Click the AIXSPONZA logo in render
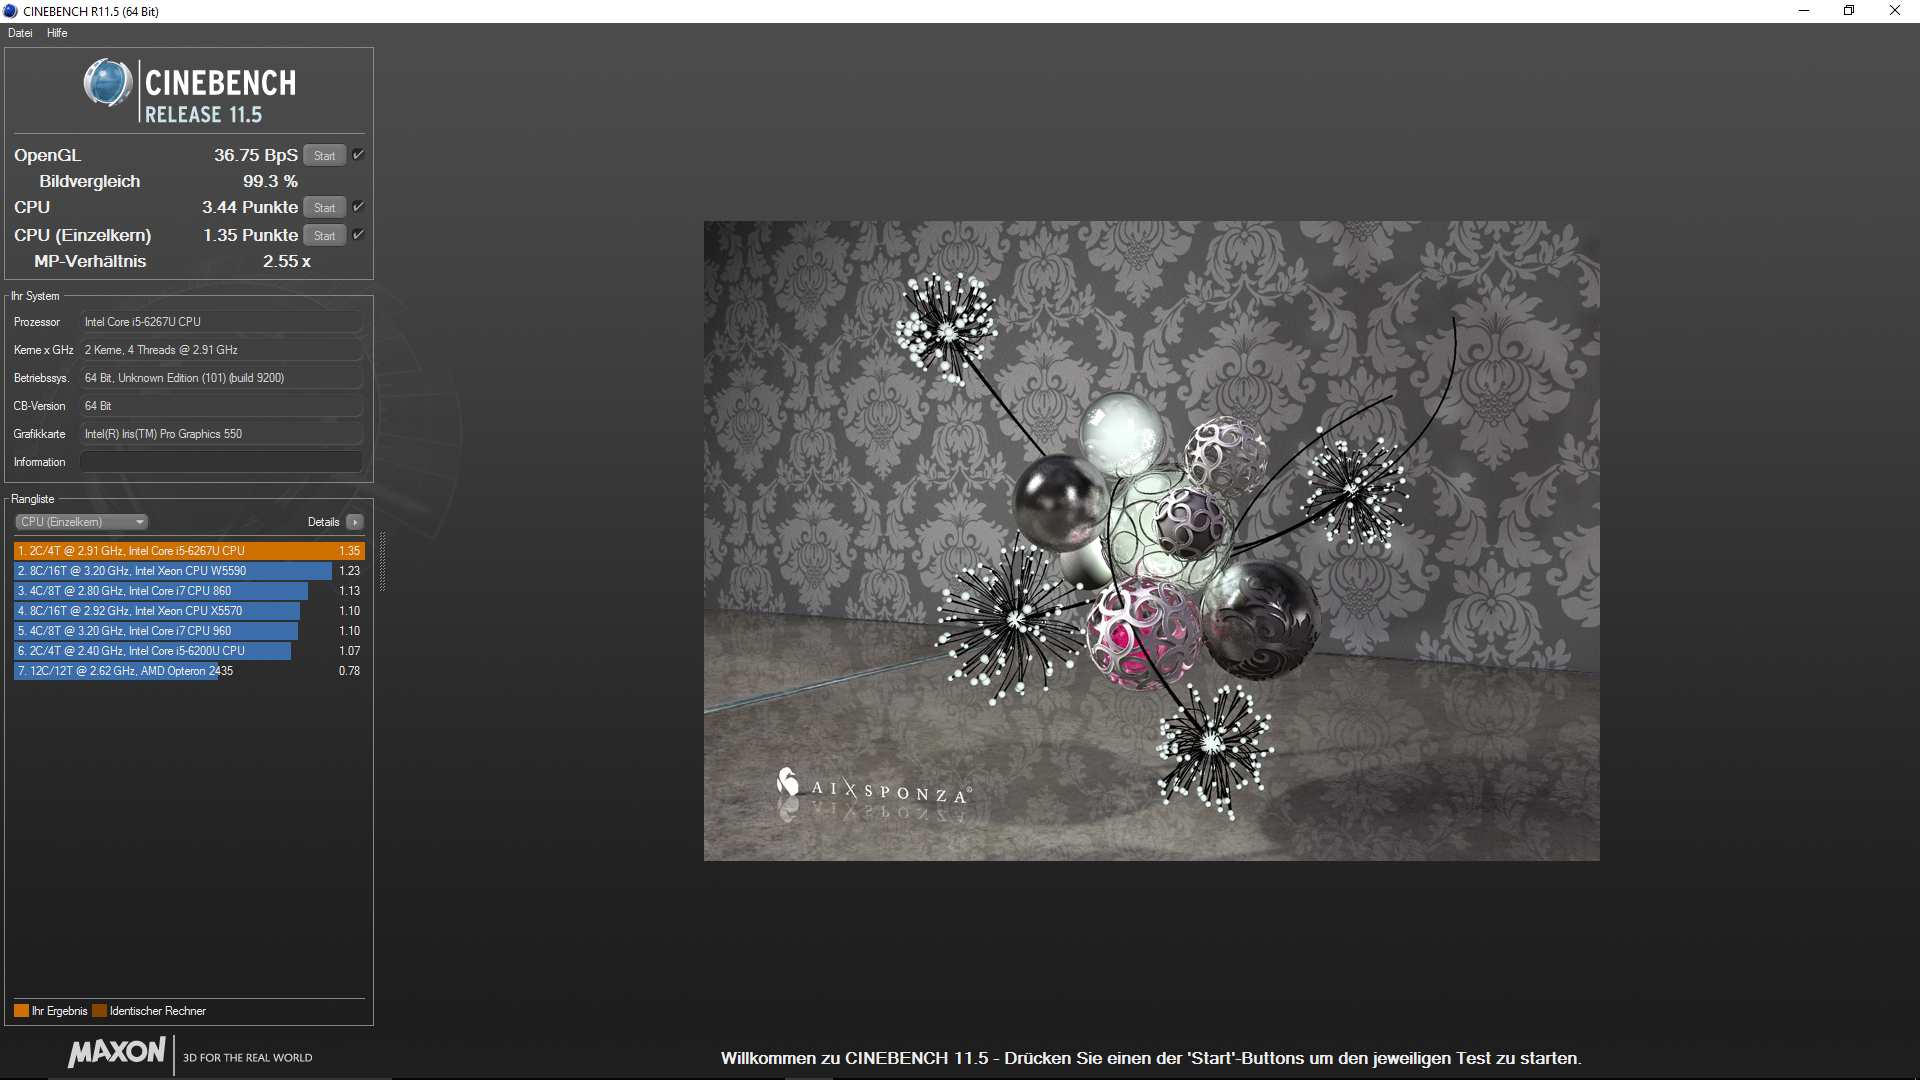The image size is (1920, 1080). [x=873, y=788]
